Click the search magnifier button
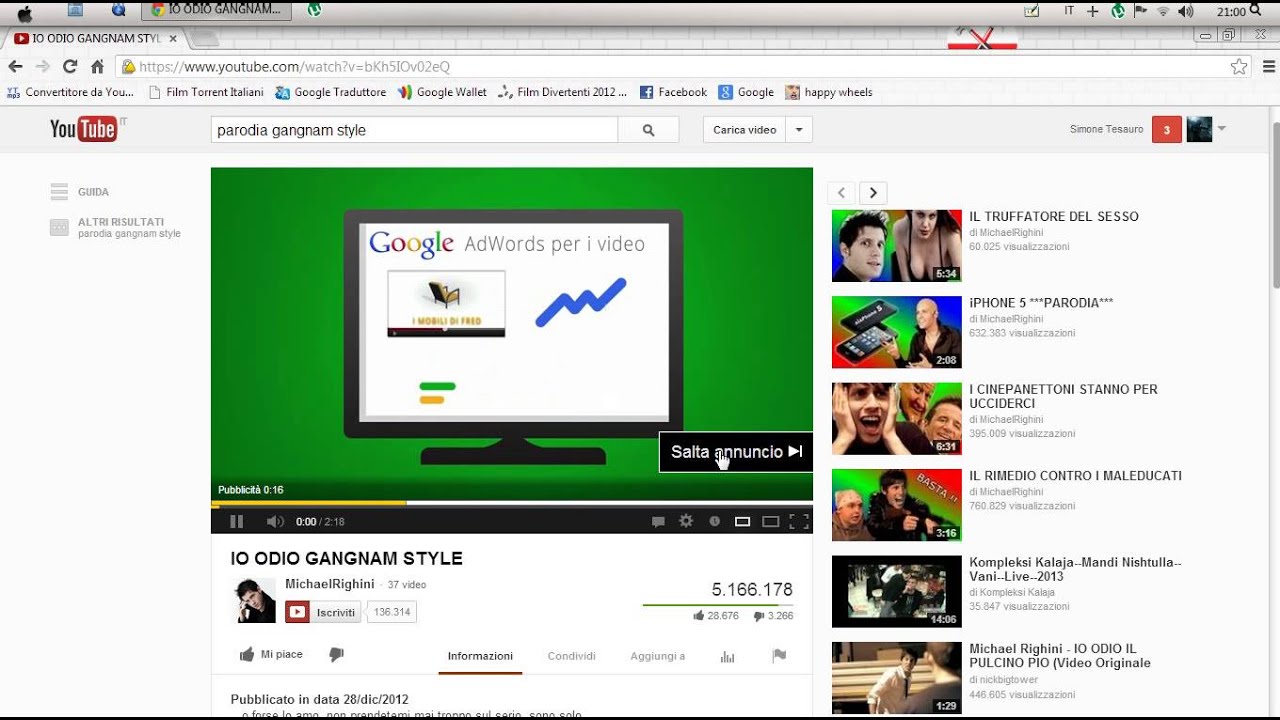Screen dimensions: 1280x720 coord(648,130)
